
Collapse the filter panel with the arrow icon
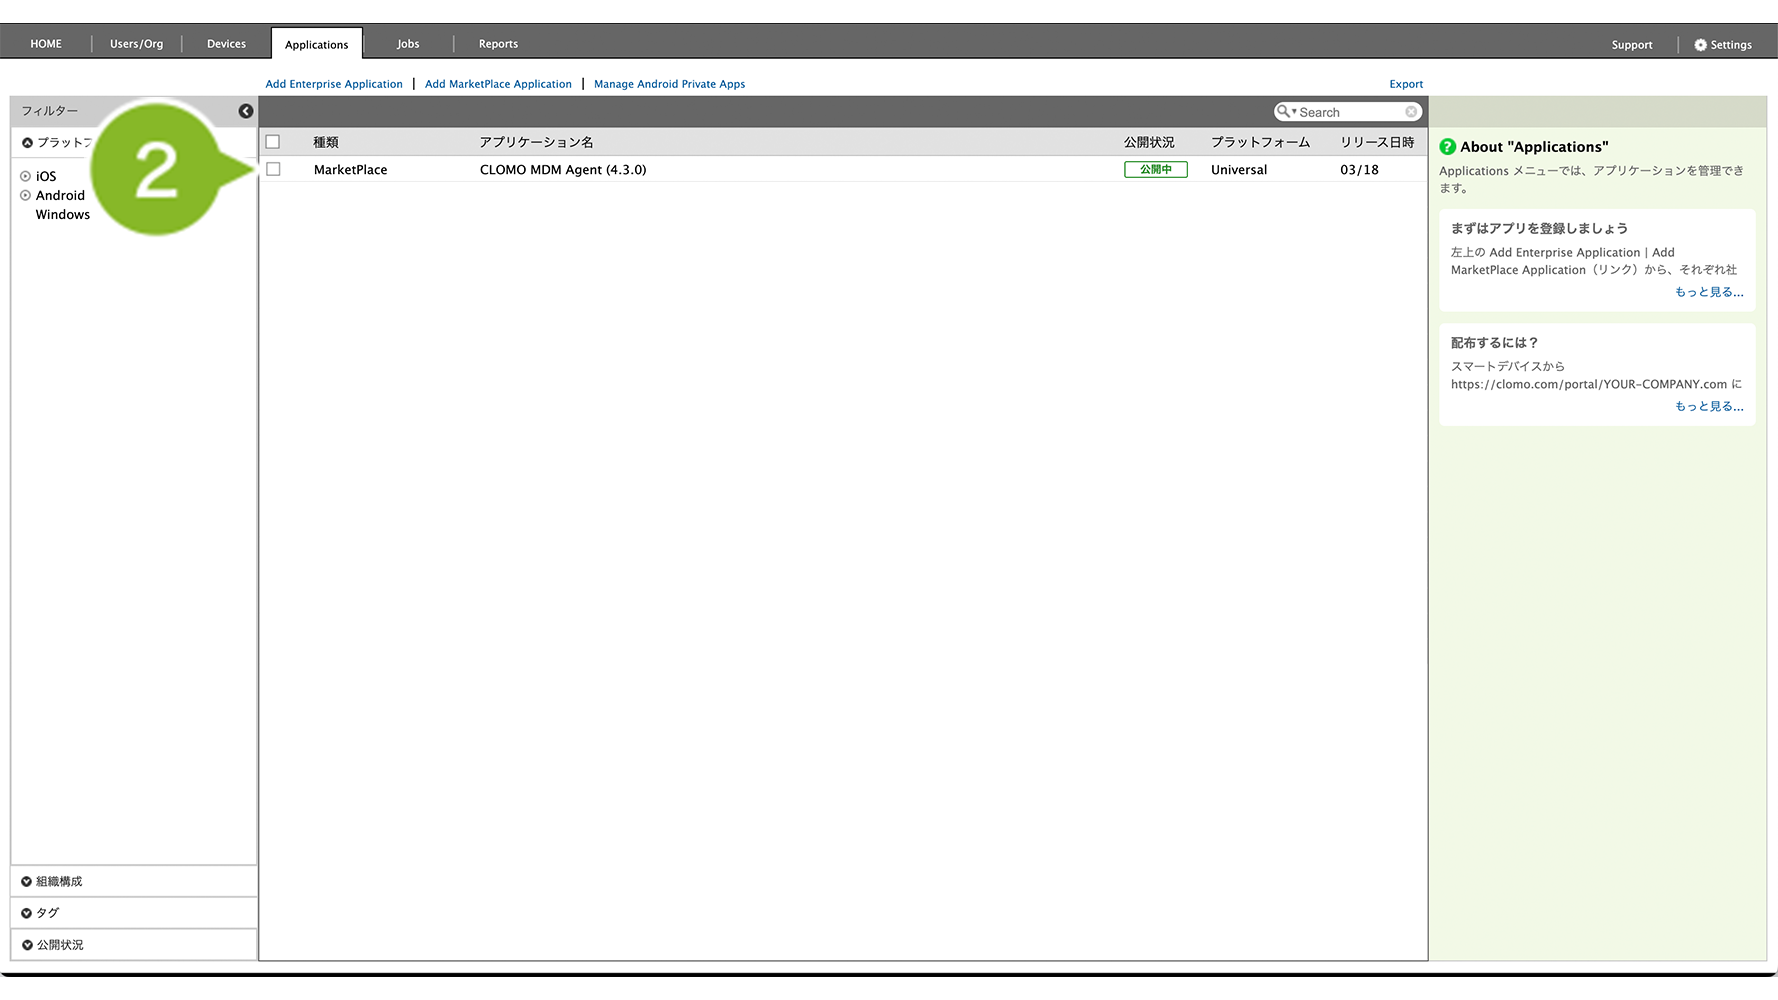tap(245, 111)
